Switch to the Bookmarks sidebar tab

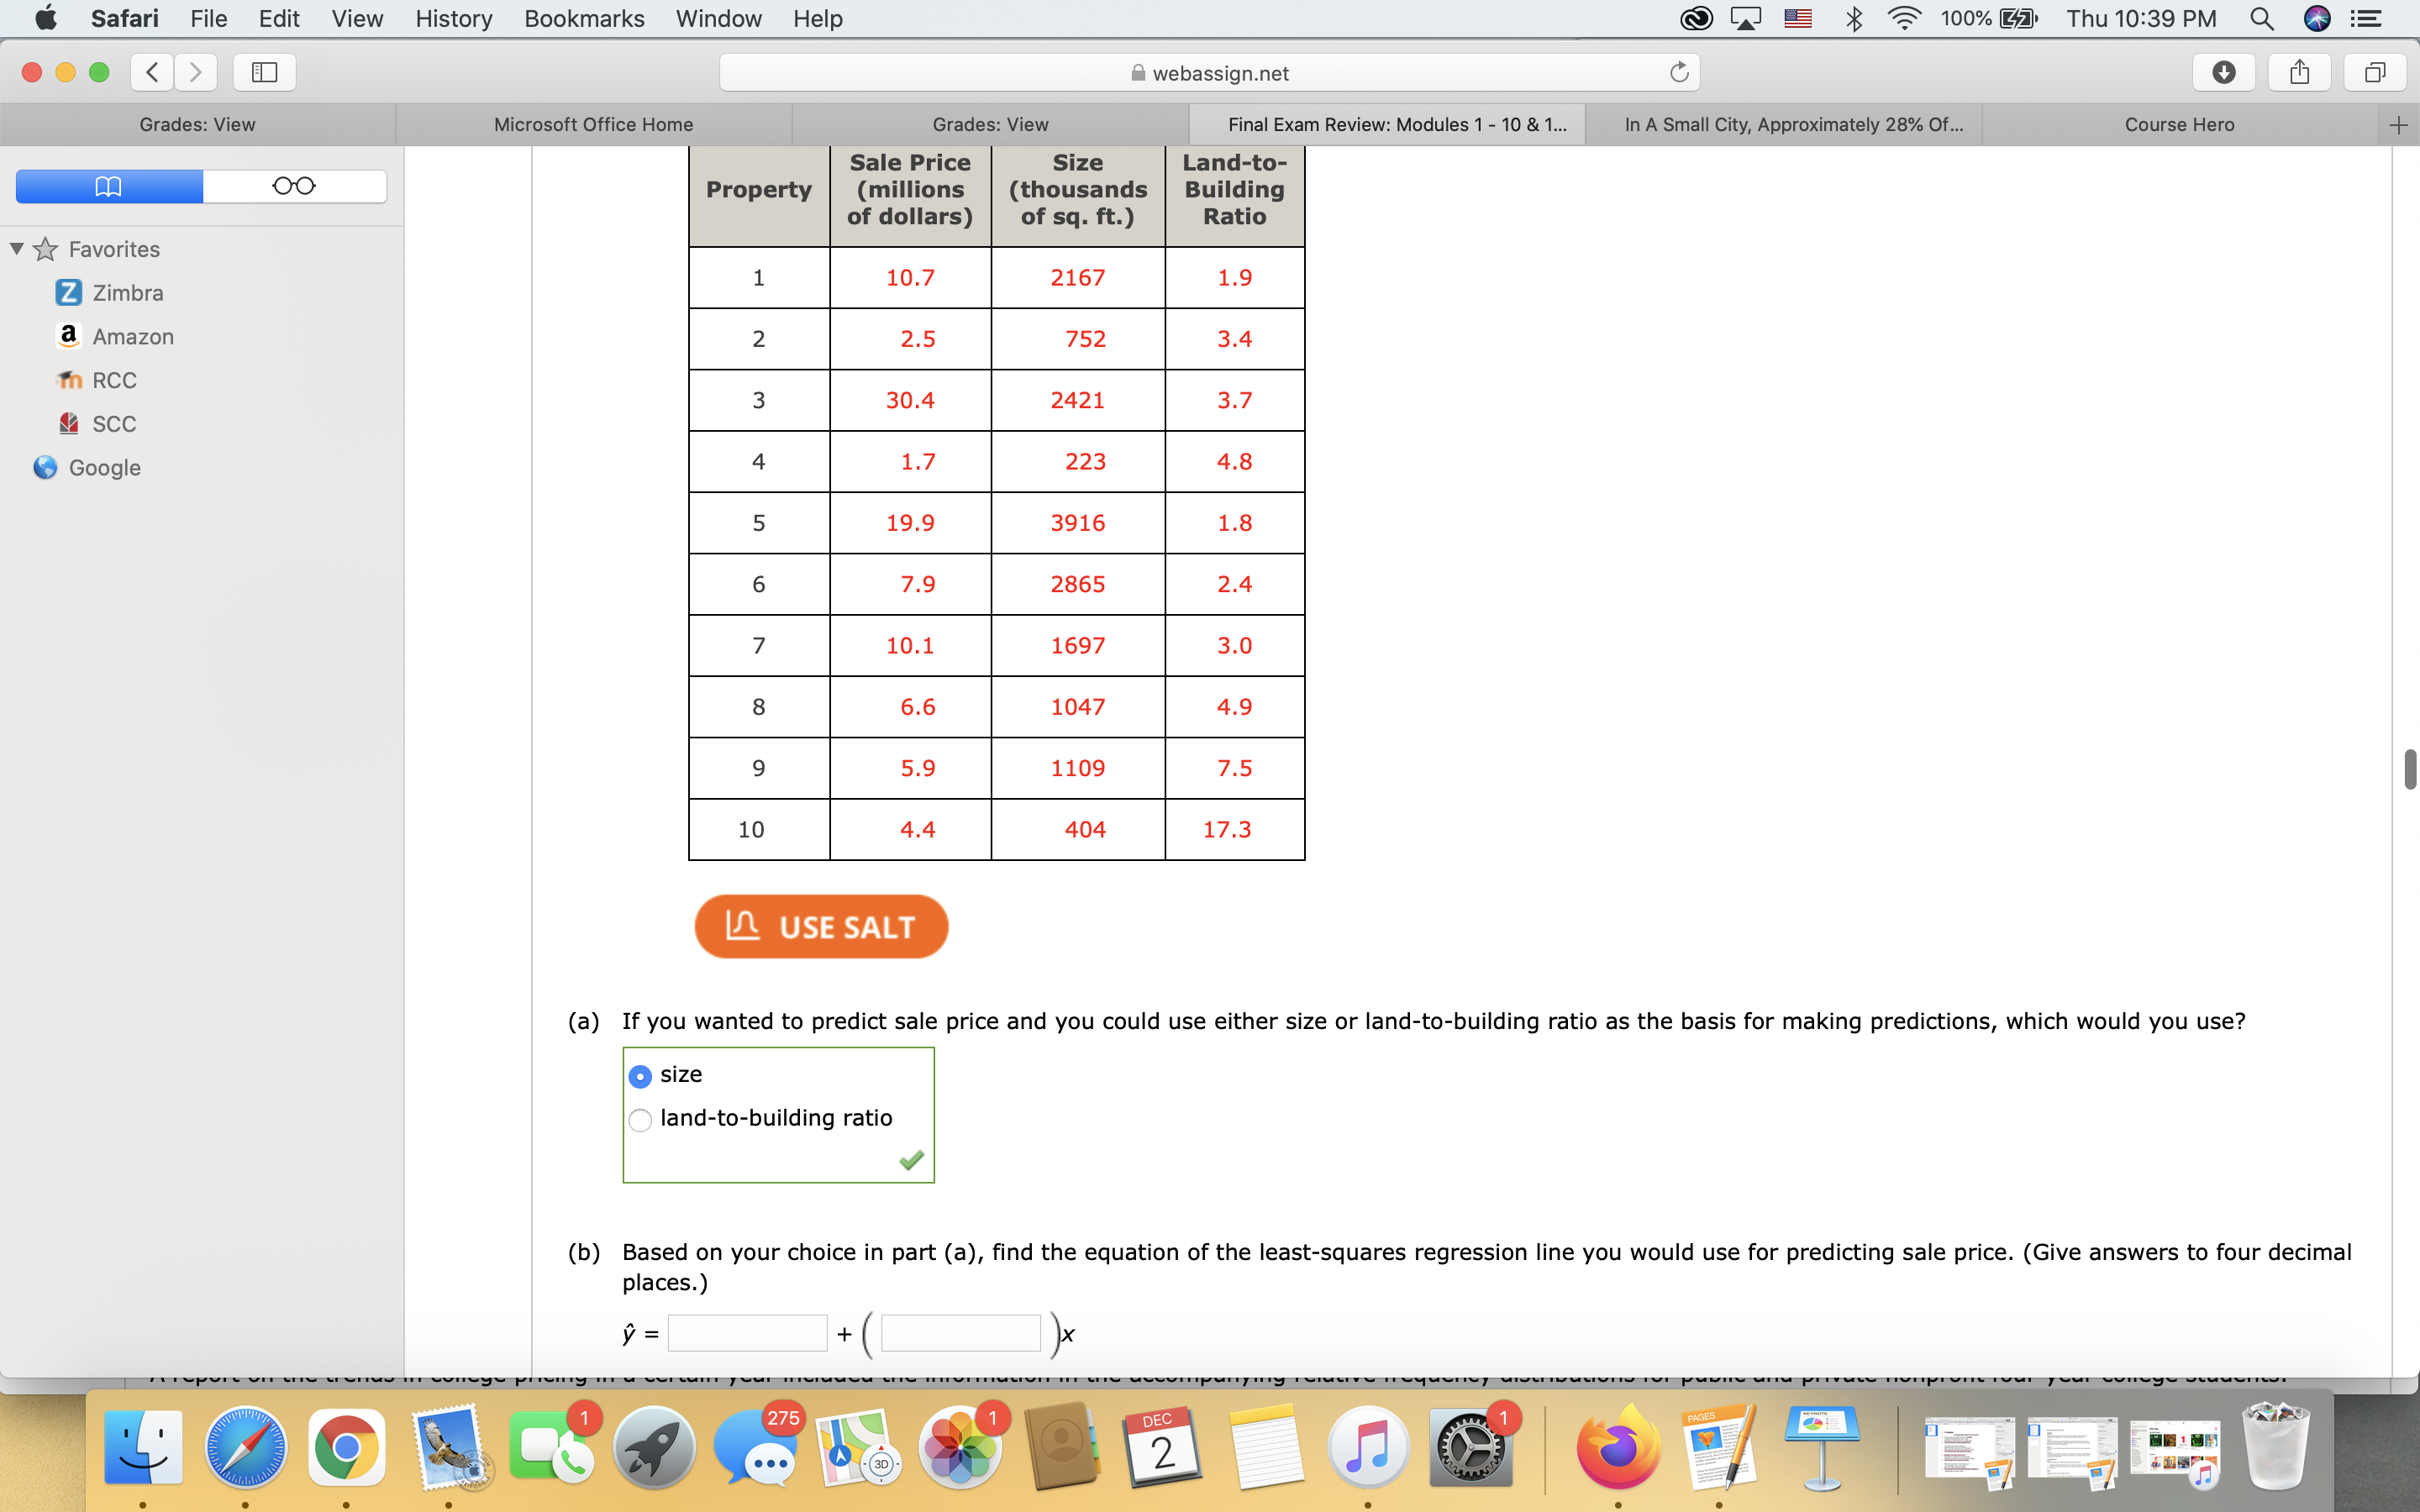click(x=109, y=186)
